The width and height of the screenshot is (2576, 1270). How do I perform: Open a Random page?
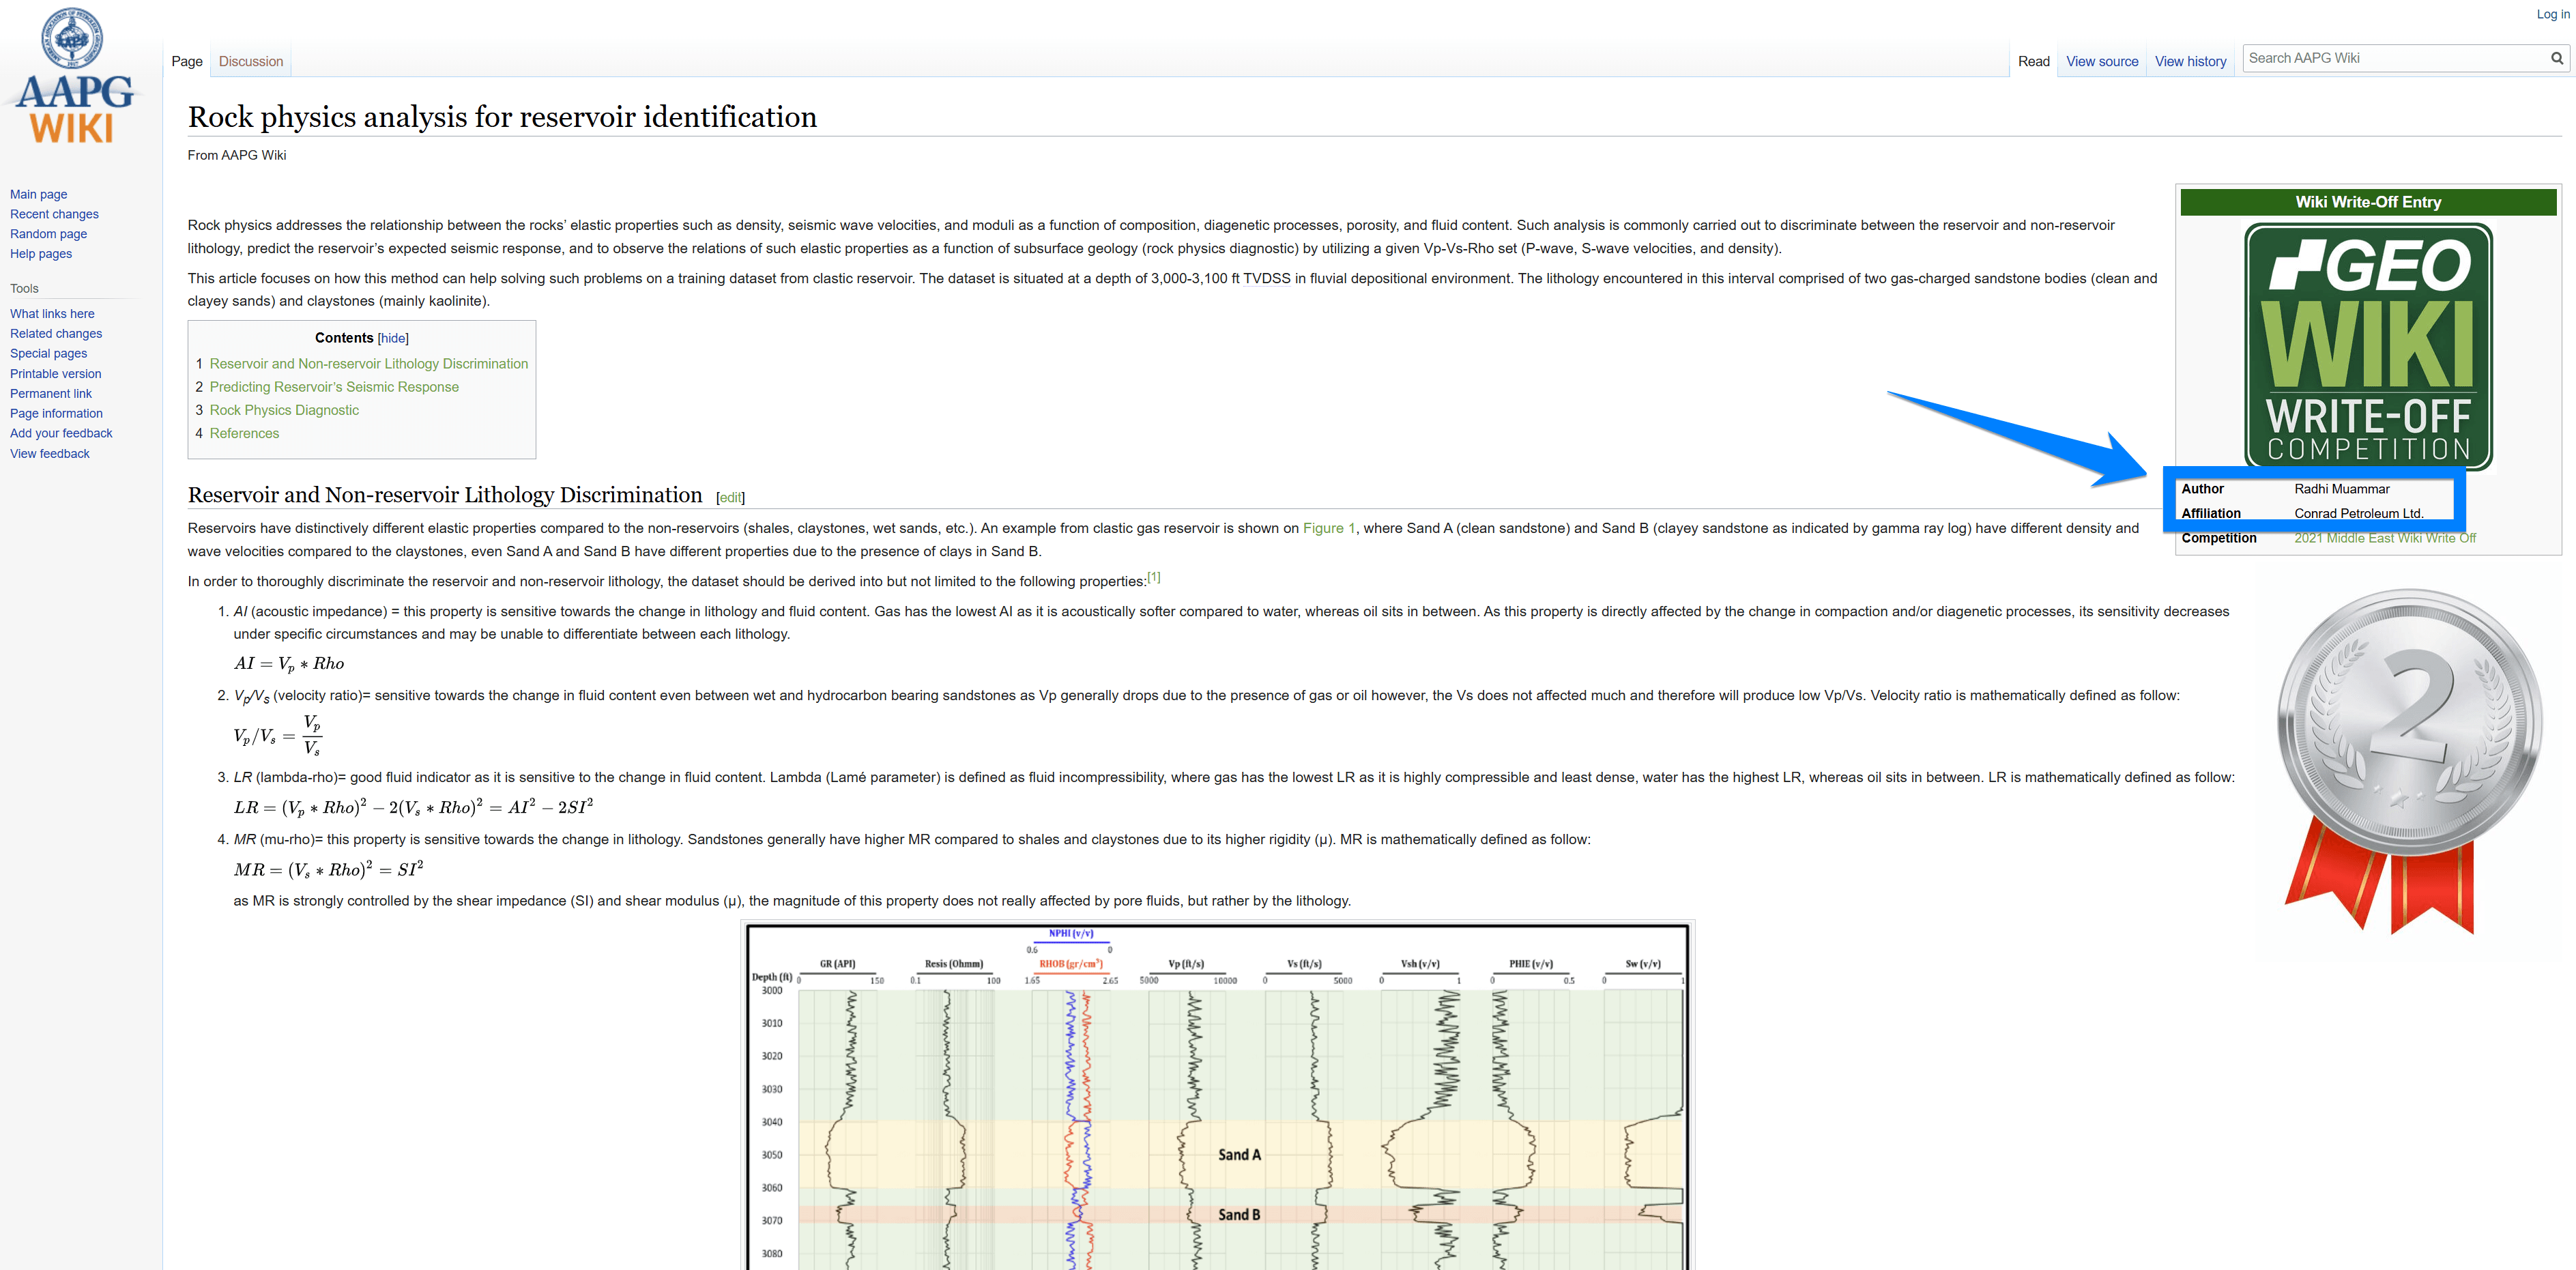tap(48, 234)
